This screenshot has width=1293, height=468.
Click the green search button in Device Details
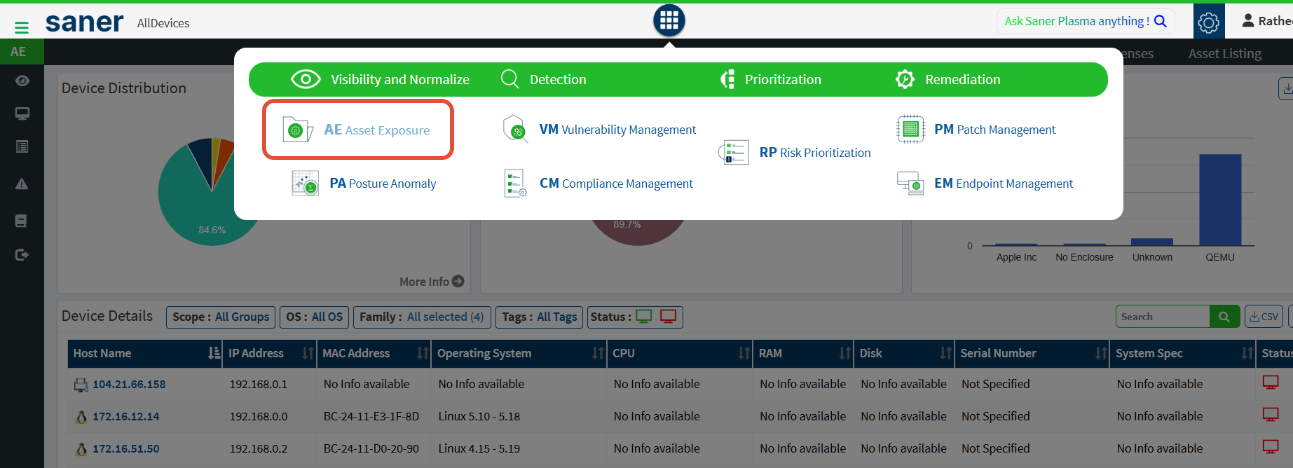[1224, 317]
